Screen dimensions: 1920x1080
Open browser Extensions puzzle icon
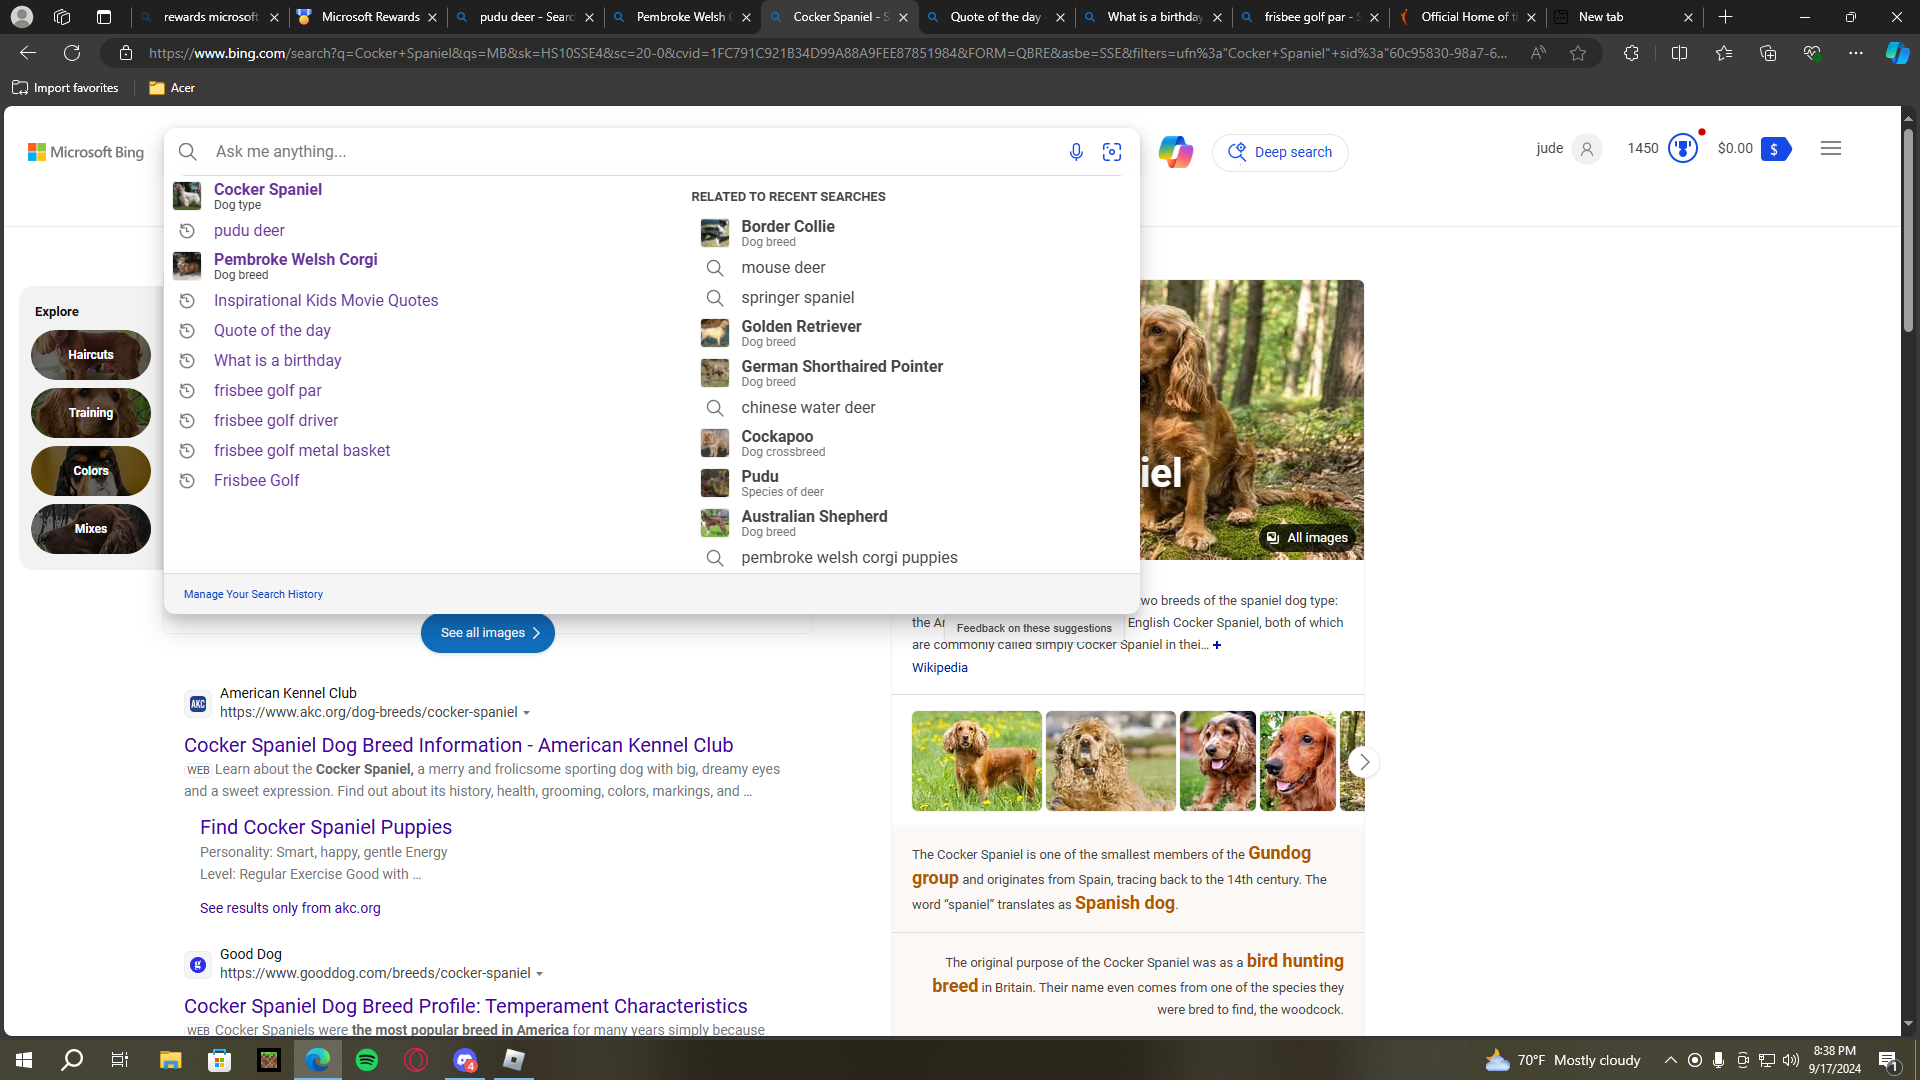click(1631, 53)
